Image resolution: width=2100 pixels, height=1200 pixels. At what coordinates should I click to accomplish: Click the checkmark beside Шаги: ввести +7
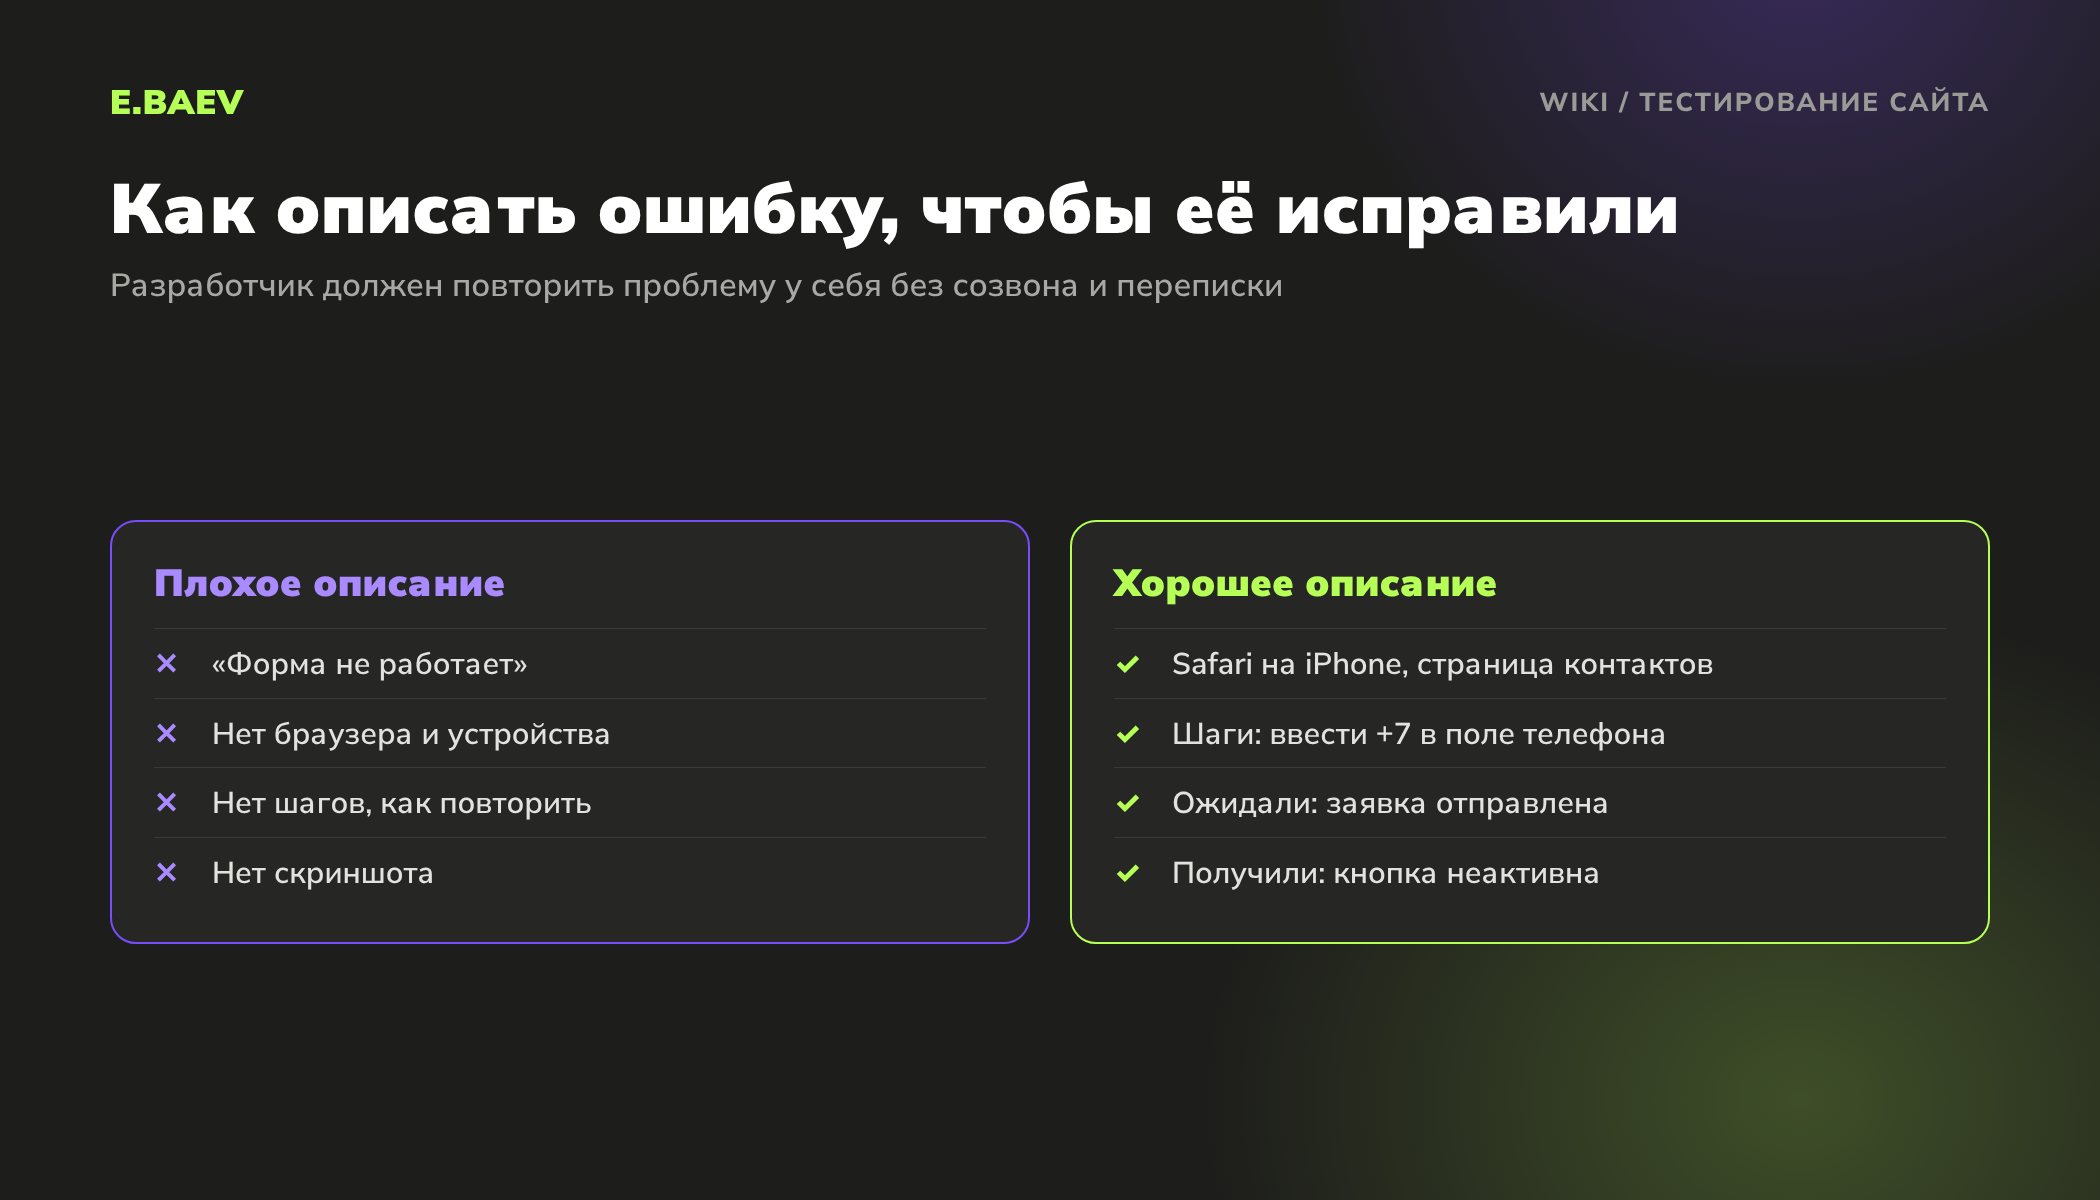pos(1128,733)
